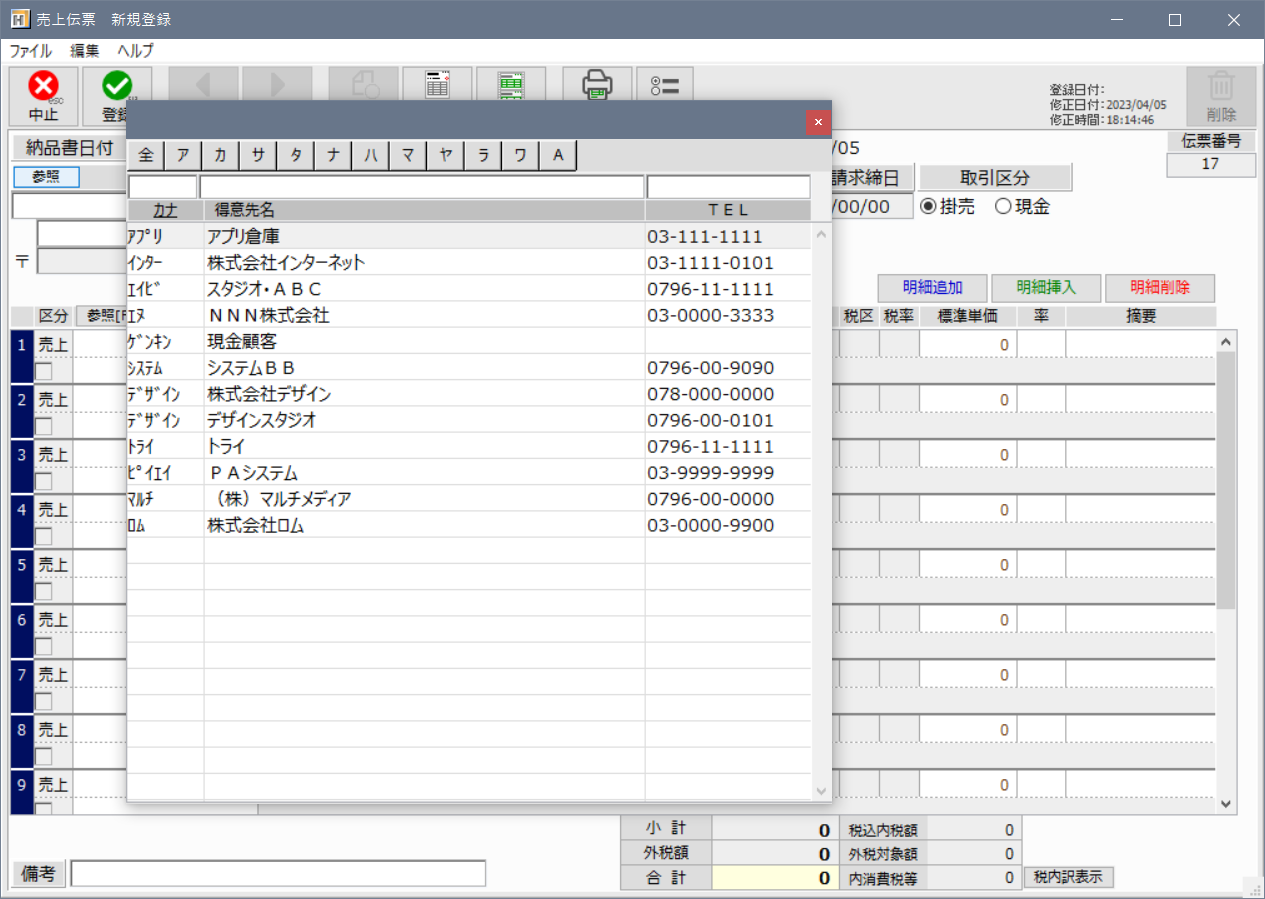Open the list options toolbar icon

(x=665, y=86)
